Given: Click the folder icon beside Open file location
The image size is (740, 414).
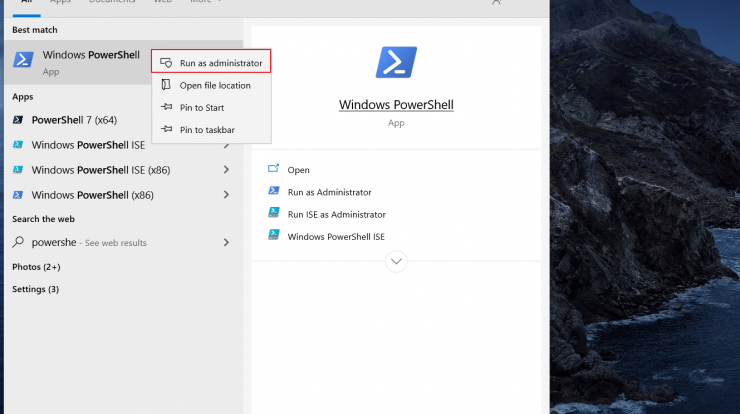Looking at the screenshot, I should pos(166,85).
